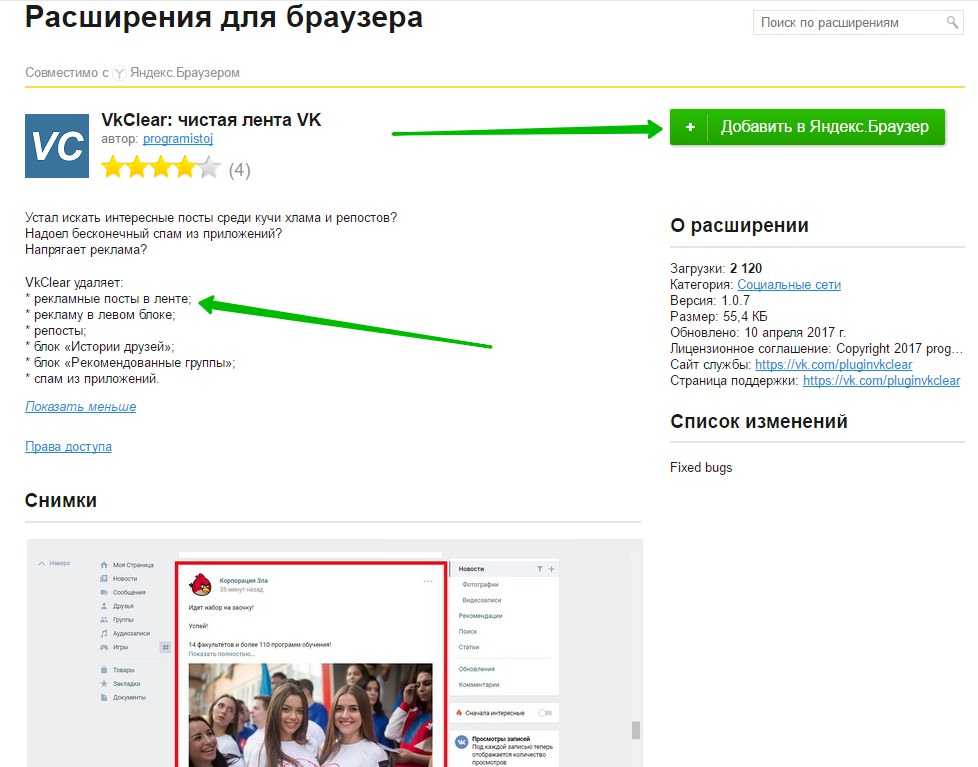The height and width of the screenshot is (767, 978).
Task: Open Социальные сети category link
Action: [789, 284]
